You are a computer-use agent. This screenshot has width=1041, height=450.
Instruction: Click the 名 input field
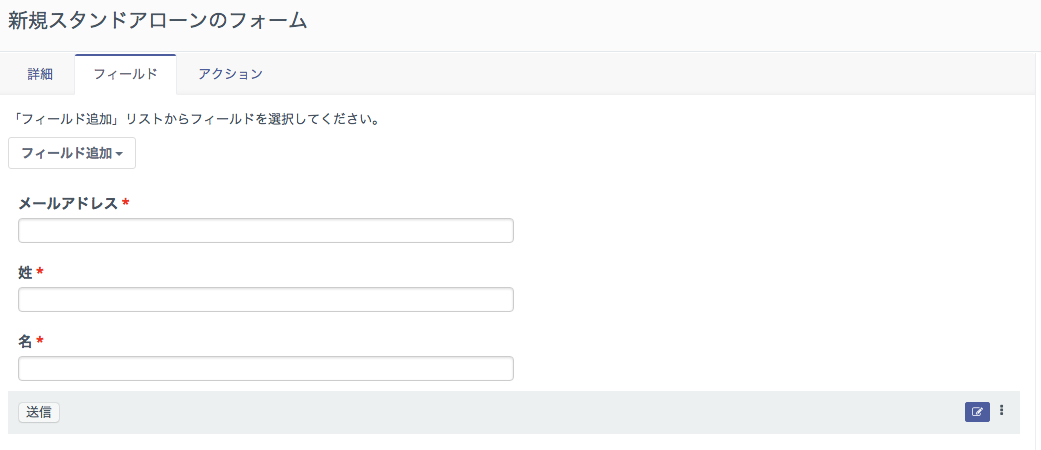coord(266,369)
